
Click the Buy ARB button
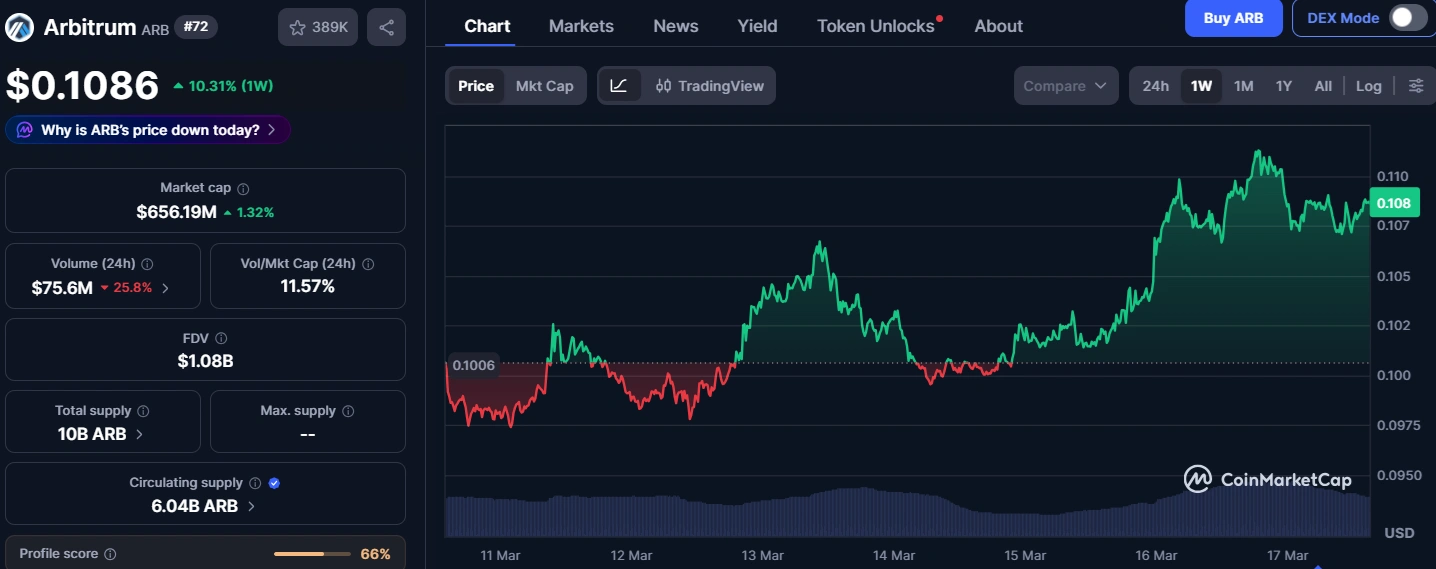[x=1233, y=18]
